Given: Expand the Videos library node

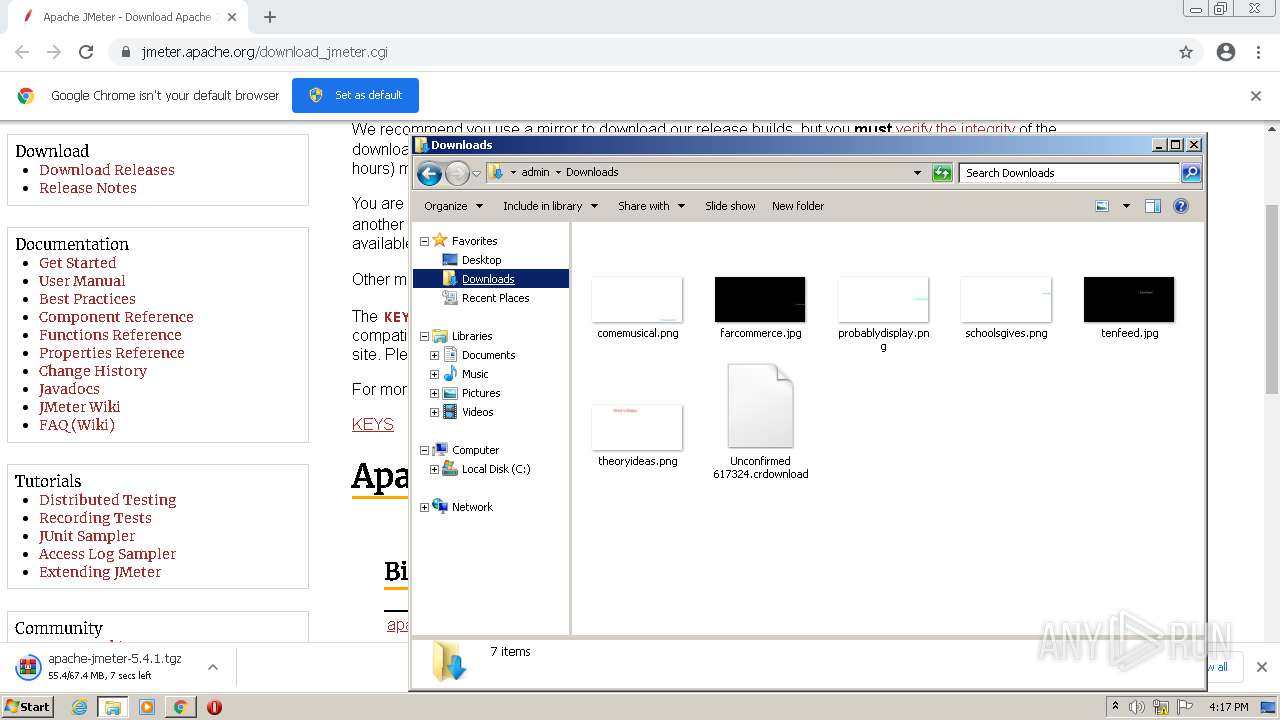Looking at the screenshot, I should 434,412.
